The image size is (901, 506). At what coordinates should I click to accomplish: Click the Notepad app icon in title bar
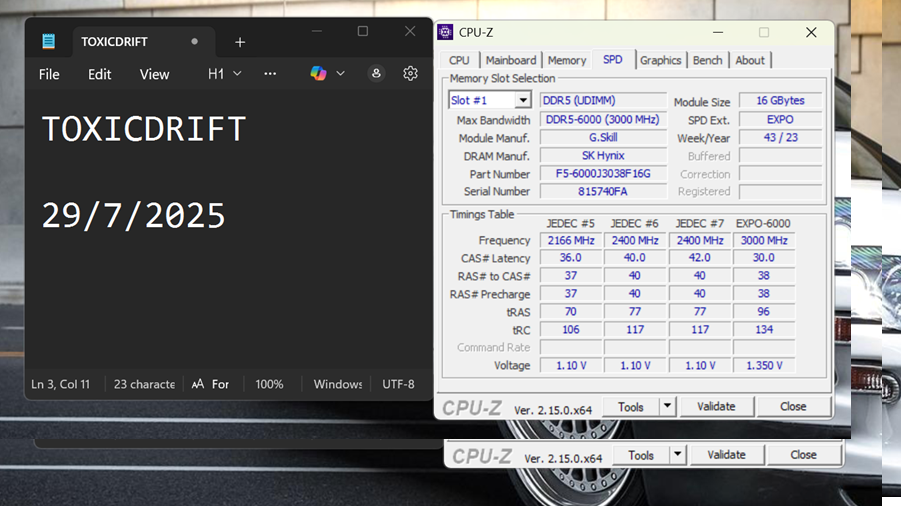click(48, 41)
